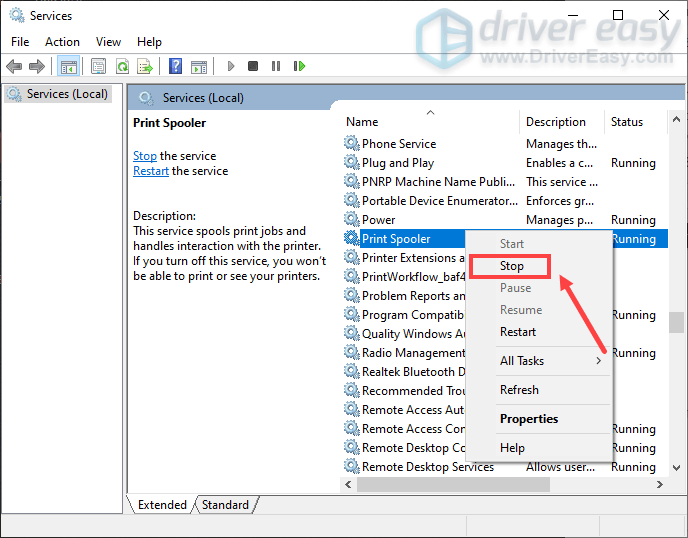This screenshot has height=538, width=688.
Task: Select the Radio Management service
Action: coord(404,352)
